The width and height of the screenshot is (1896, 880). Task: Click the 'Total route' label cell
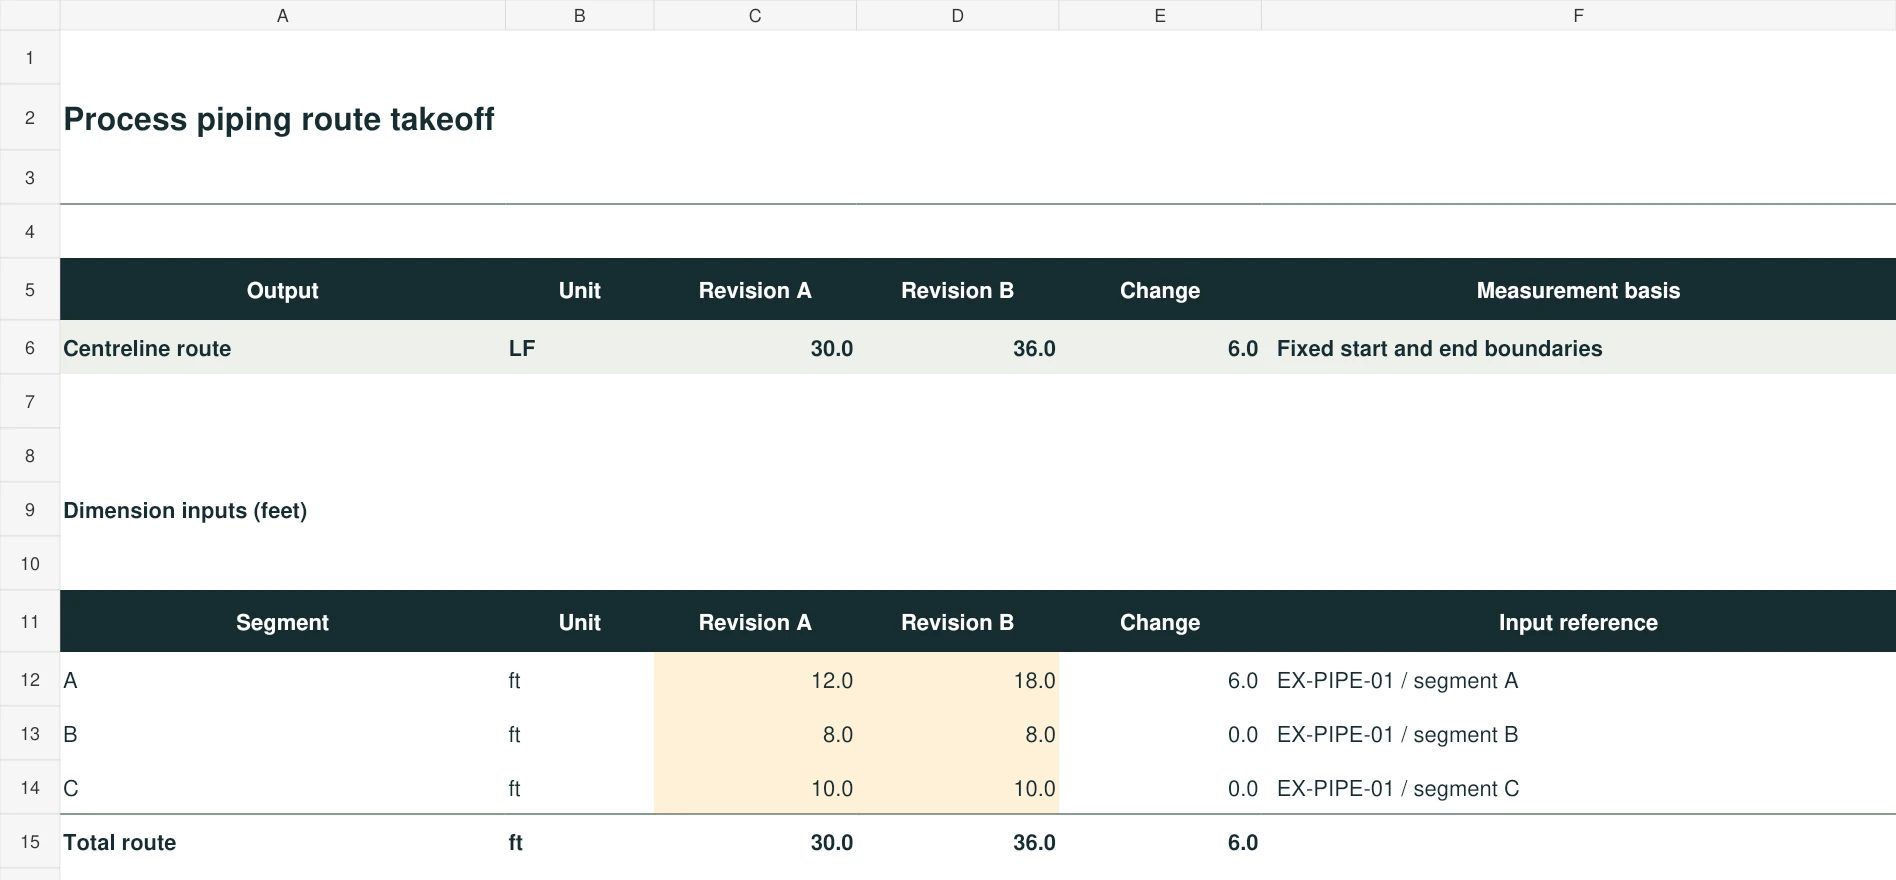click(x=283, y=842)
